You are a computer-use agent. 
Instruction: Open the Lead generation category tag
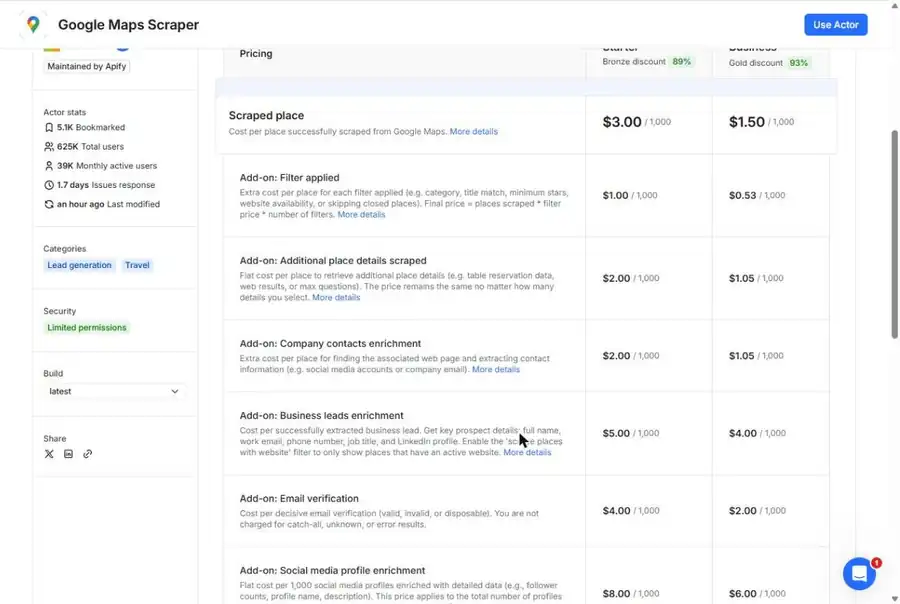click(x=79, y=265)
